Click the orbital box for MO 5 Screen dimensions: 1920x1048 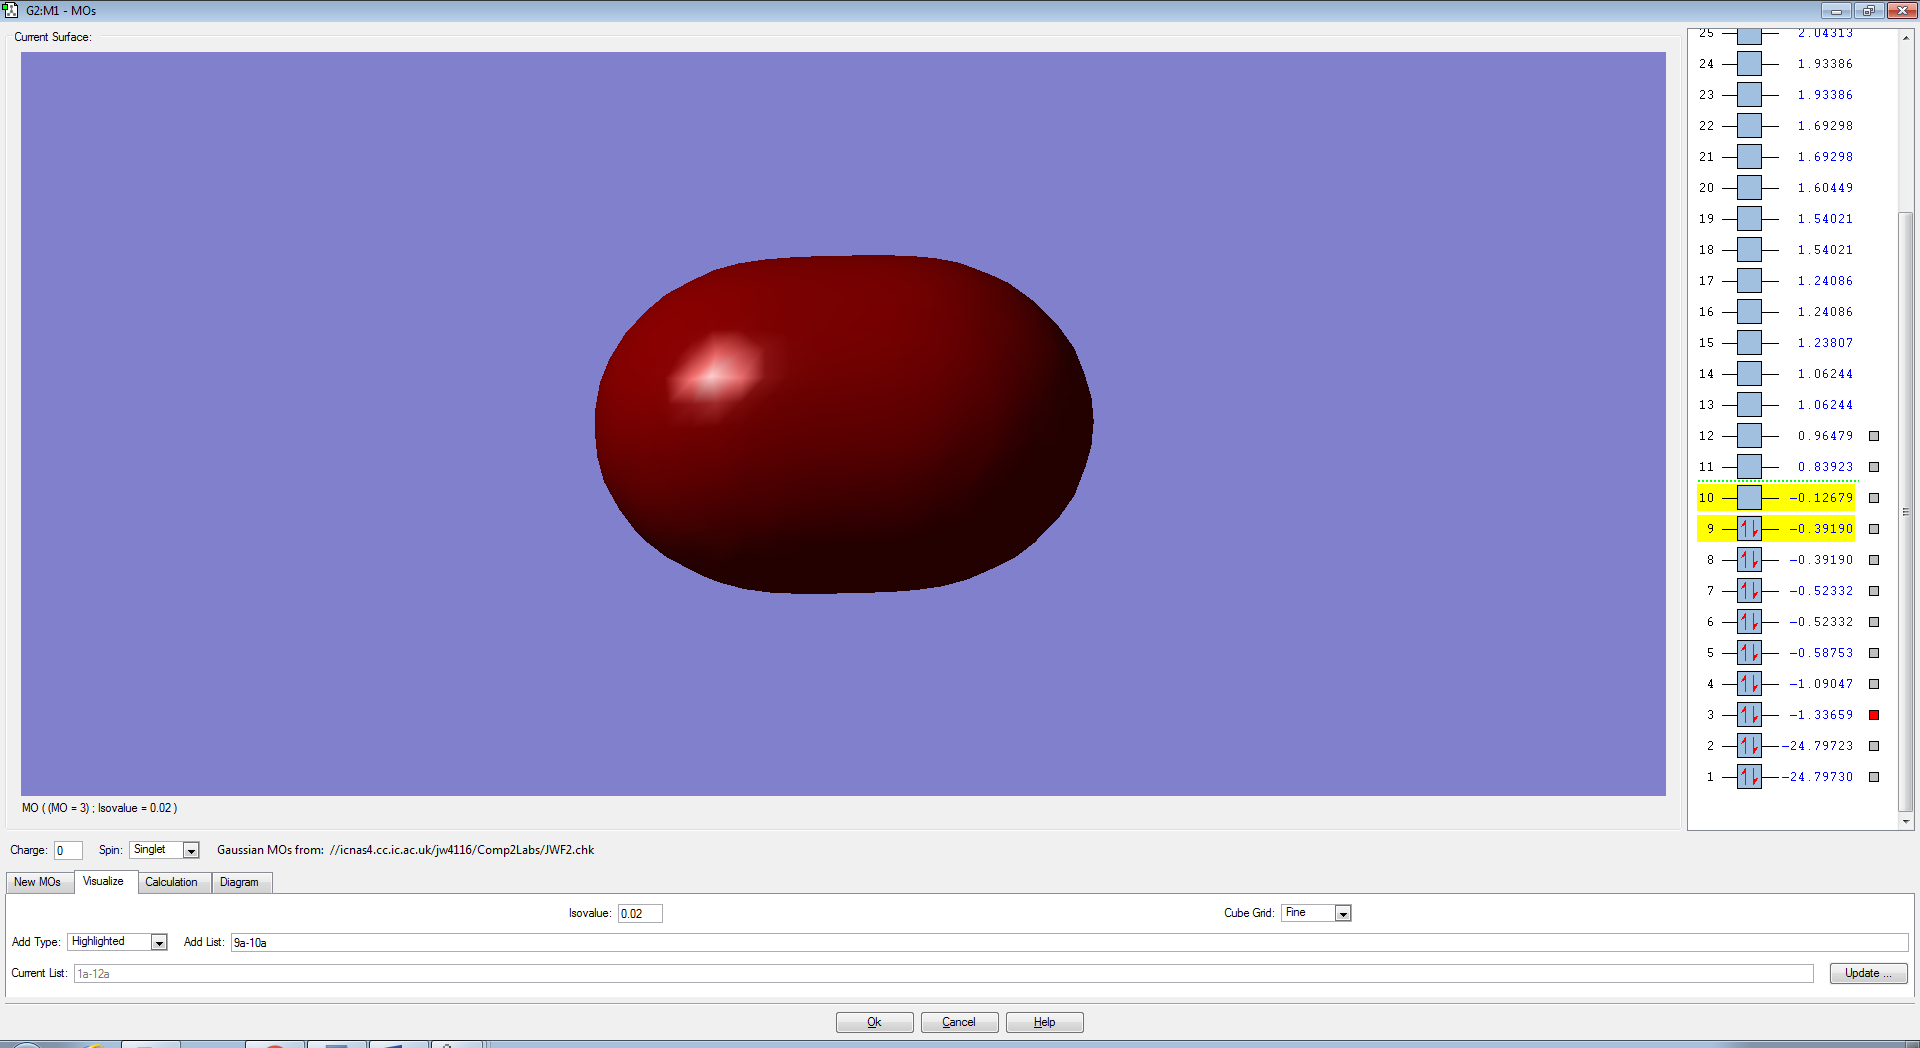point(1749,653)
